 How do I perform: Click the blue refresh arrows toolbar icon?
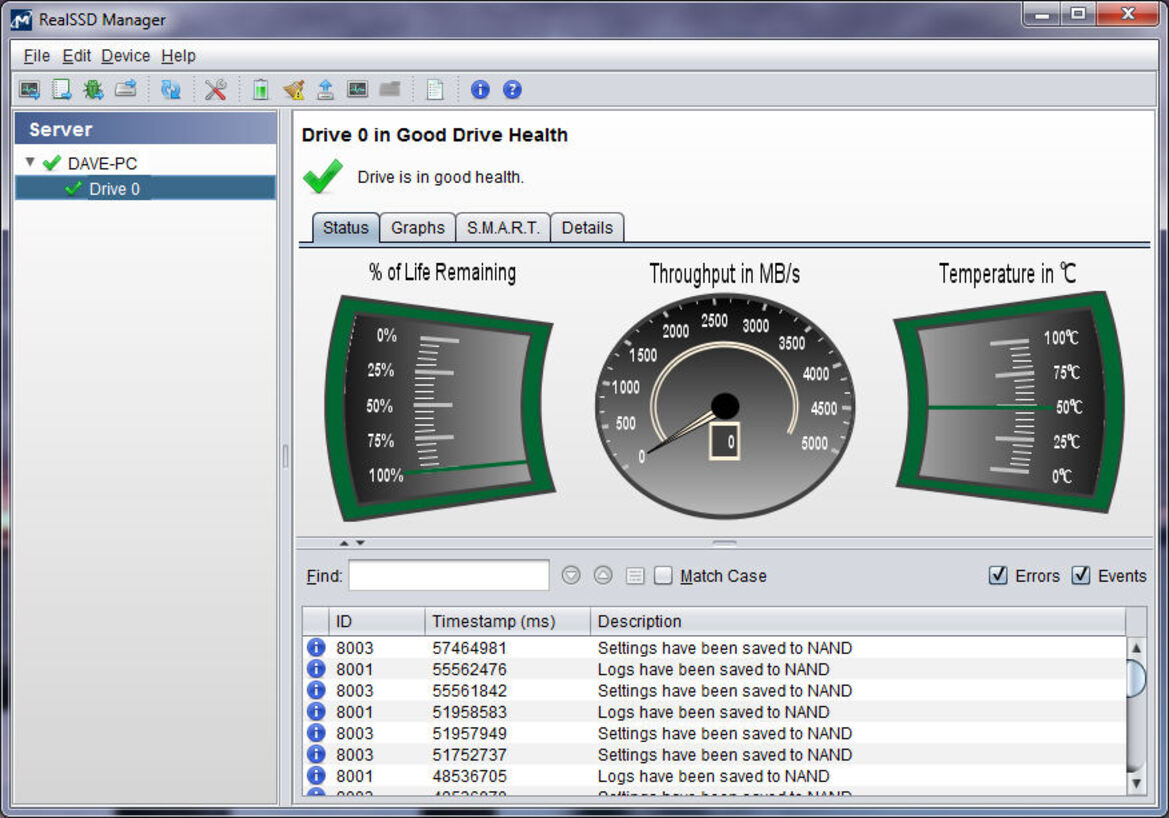(x=171, y=90)
